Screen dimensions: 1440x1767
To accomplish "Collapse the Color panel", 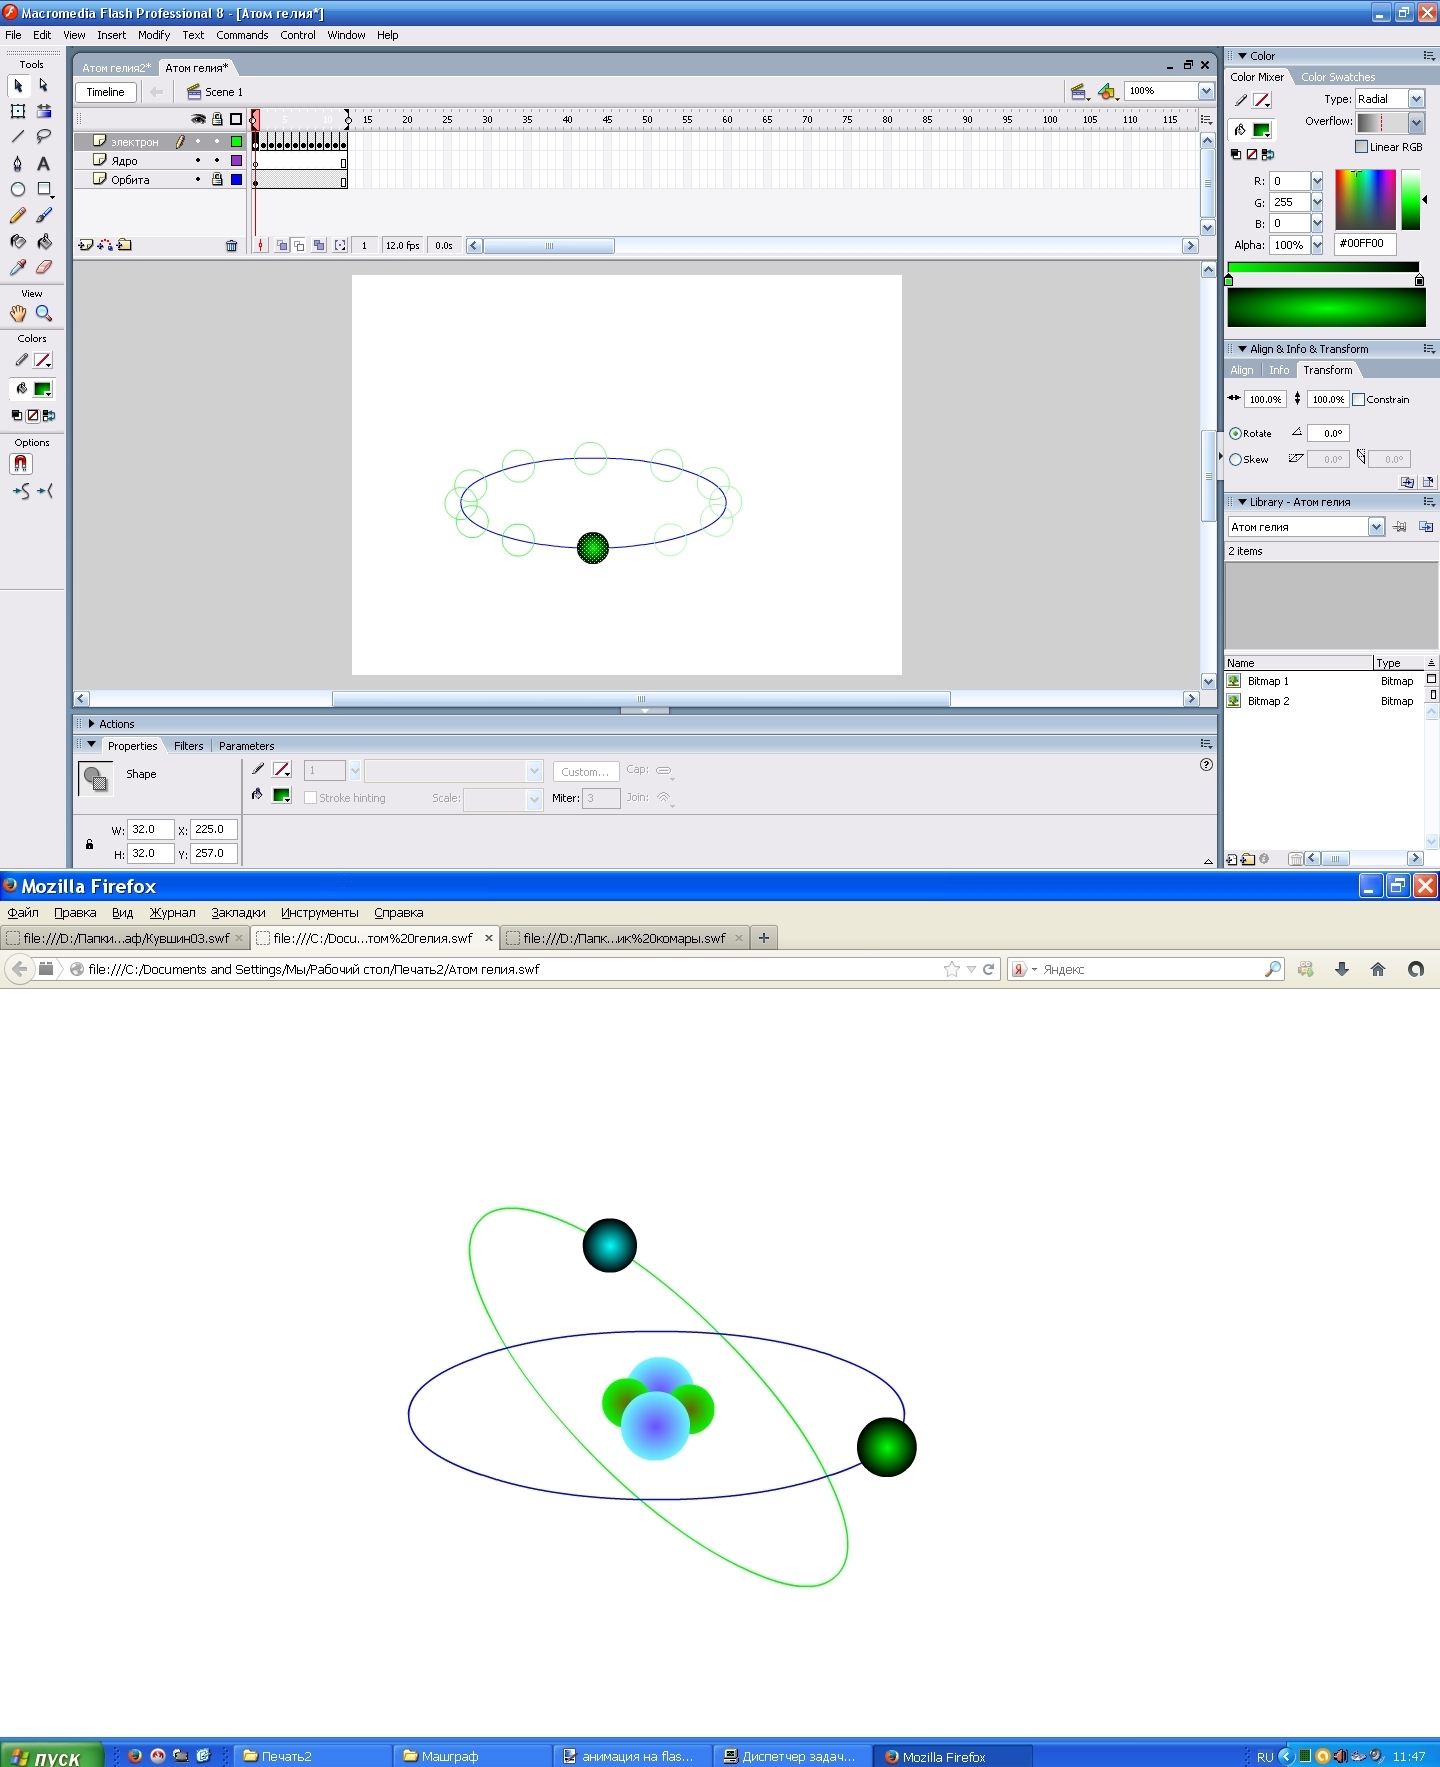I will coord(1243,56).
